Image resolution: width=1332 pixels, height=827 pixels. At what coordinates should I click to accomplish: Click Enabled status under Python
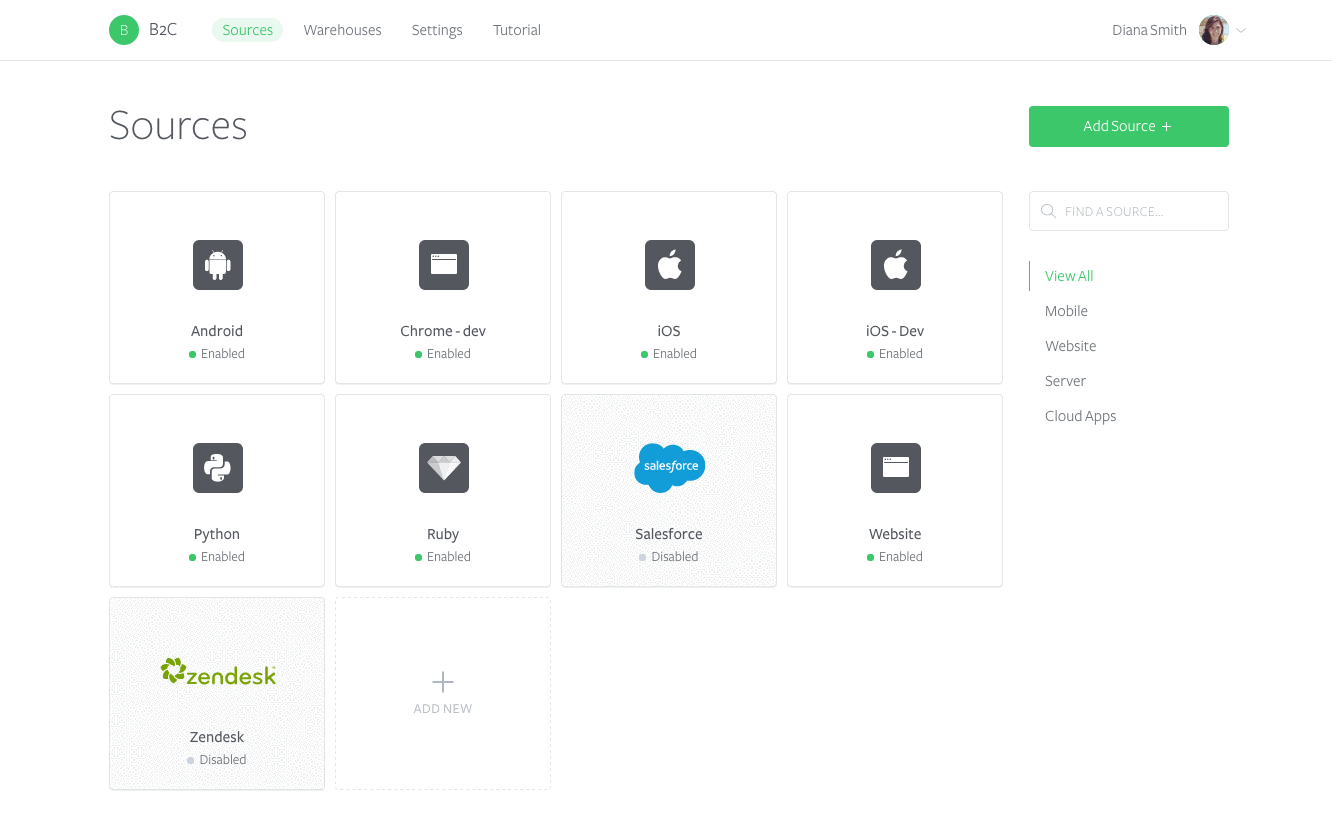(217, 557)
